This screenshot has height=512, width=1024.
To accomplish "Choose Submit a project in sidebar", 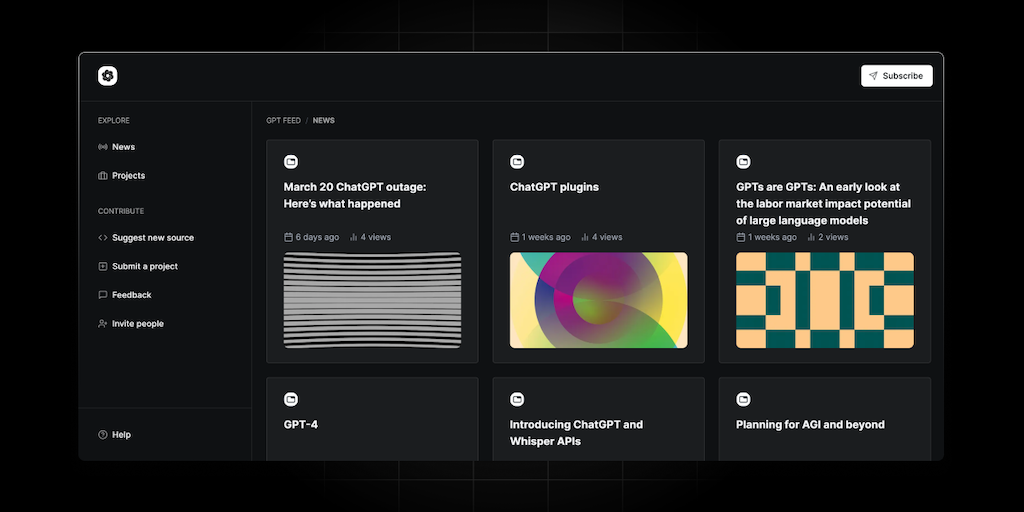I will pyautogui.click(x=144, y=267).
